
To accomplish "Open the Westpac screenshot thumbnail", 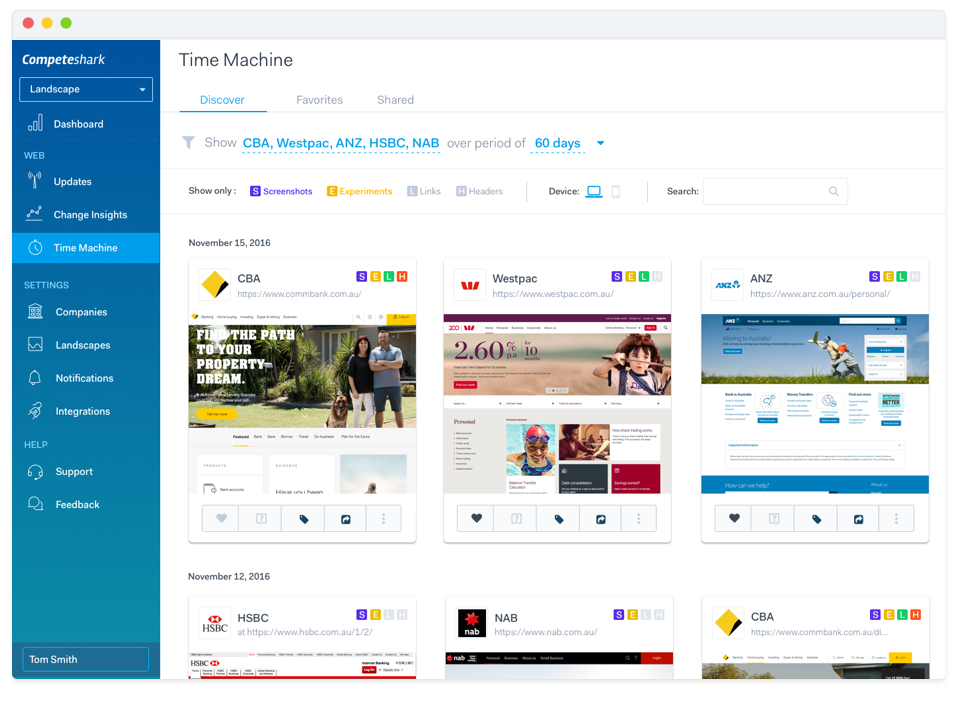I will (x=557, y=403).
